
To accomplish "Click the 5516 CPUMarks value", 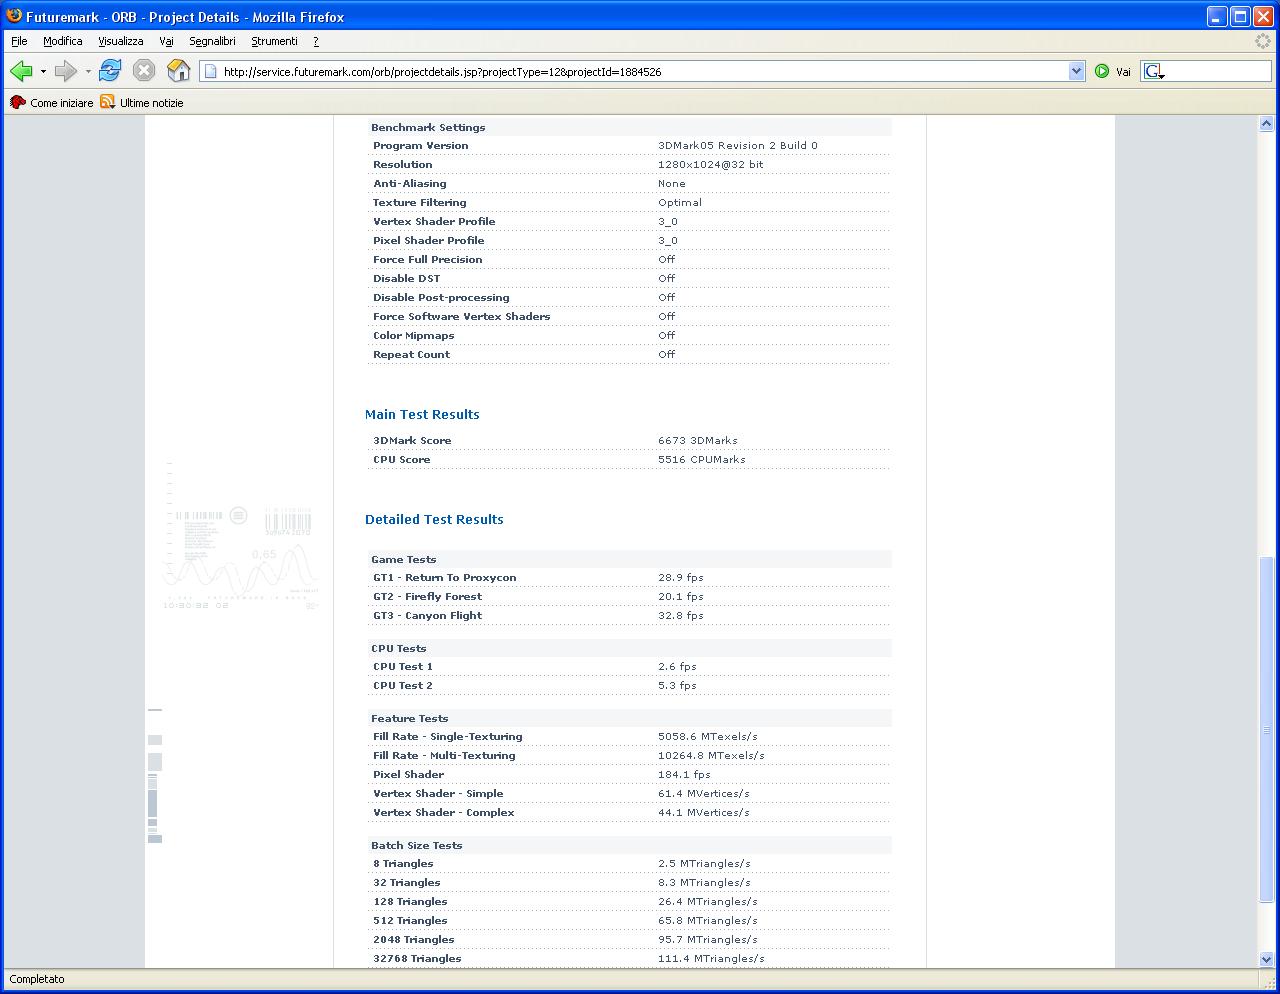I will coord(702,459).
